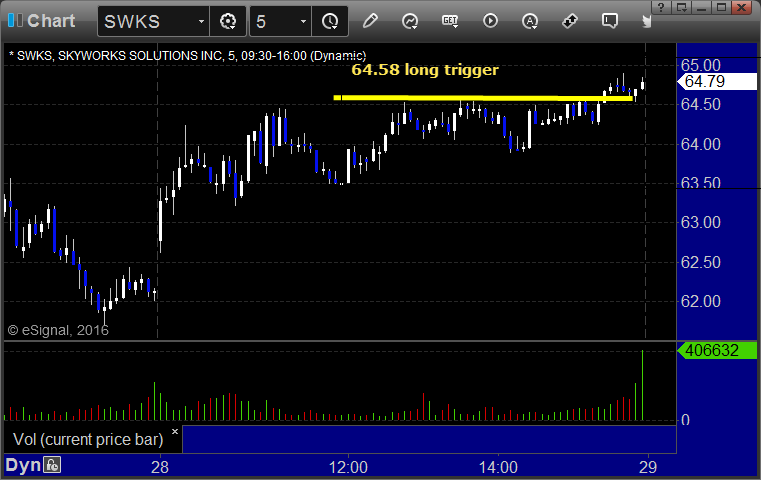Click the Twitter bird icon
The image size is (761, 480).
pyautogui.click(x=646, y=21)
